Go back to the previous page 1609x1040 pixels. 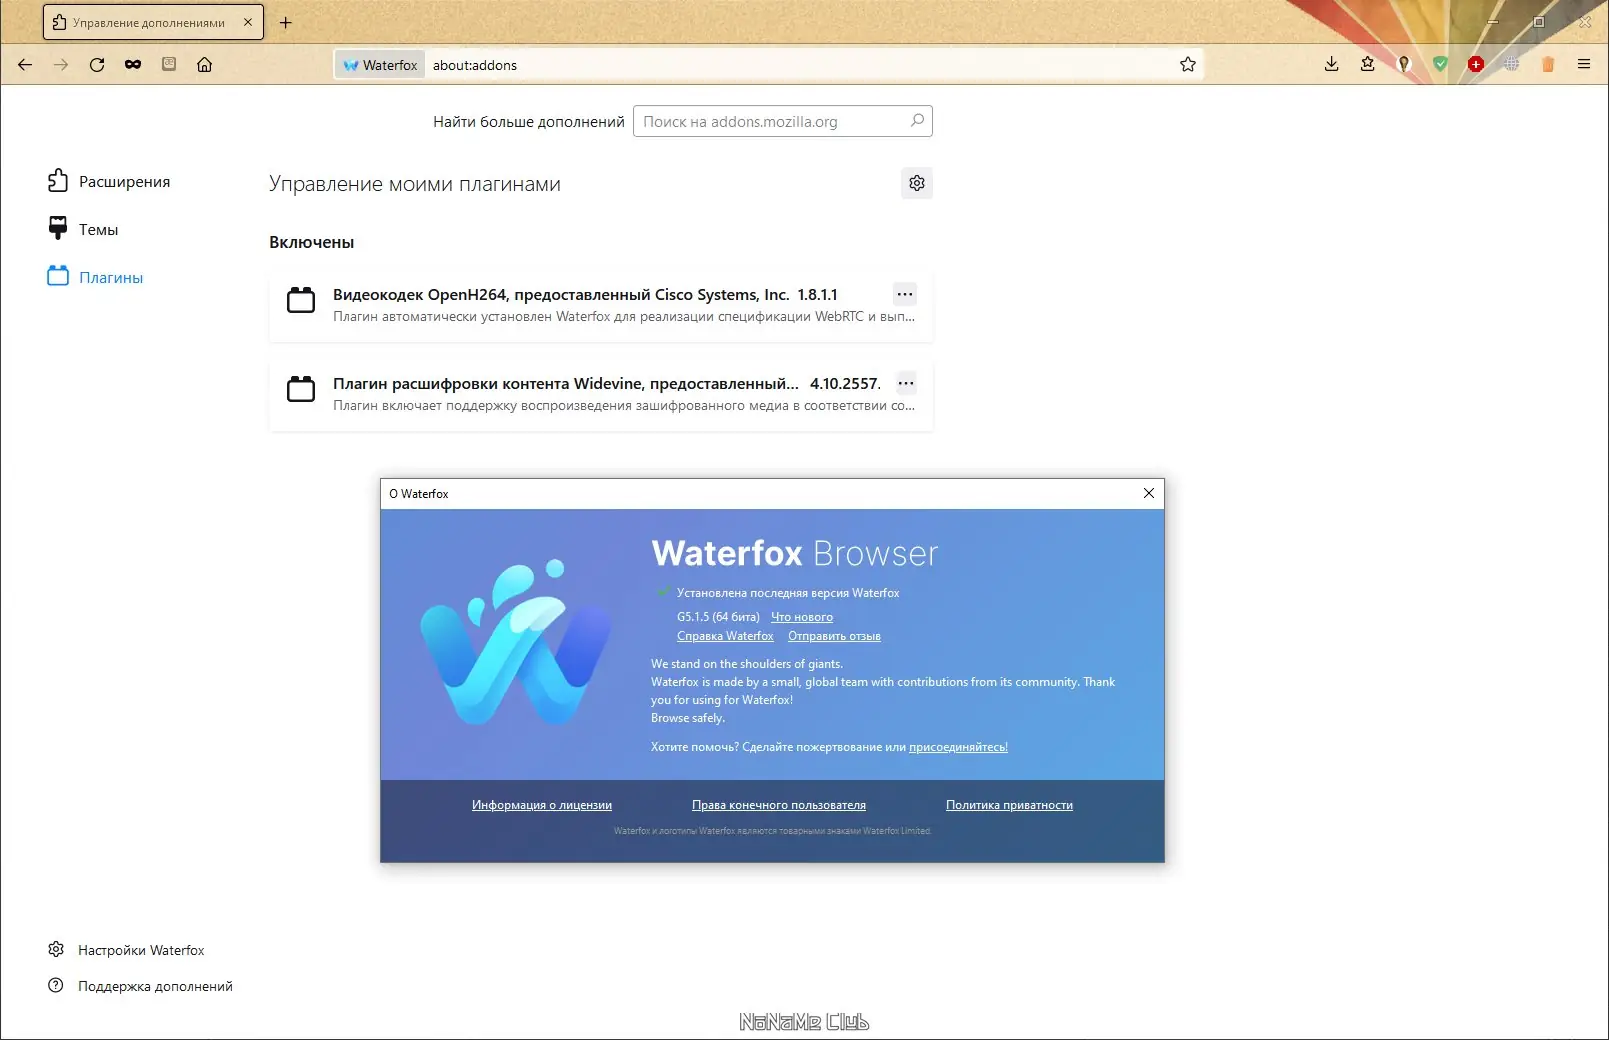pos(25,65)
